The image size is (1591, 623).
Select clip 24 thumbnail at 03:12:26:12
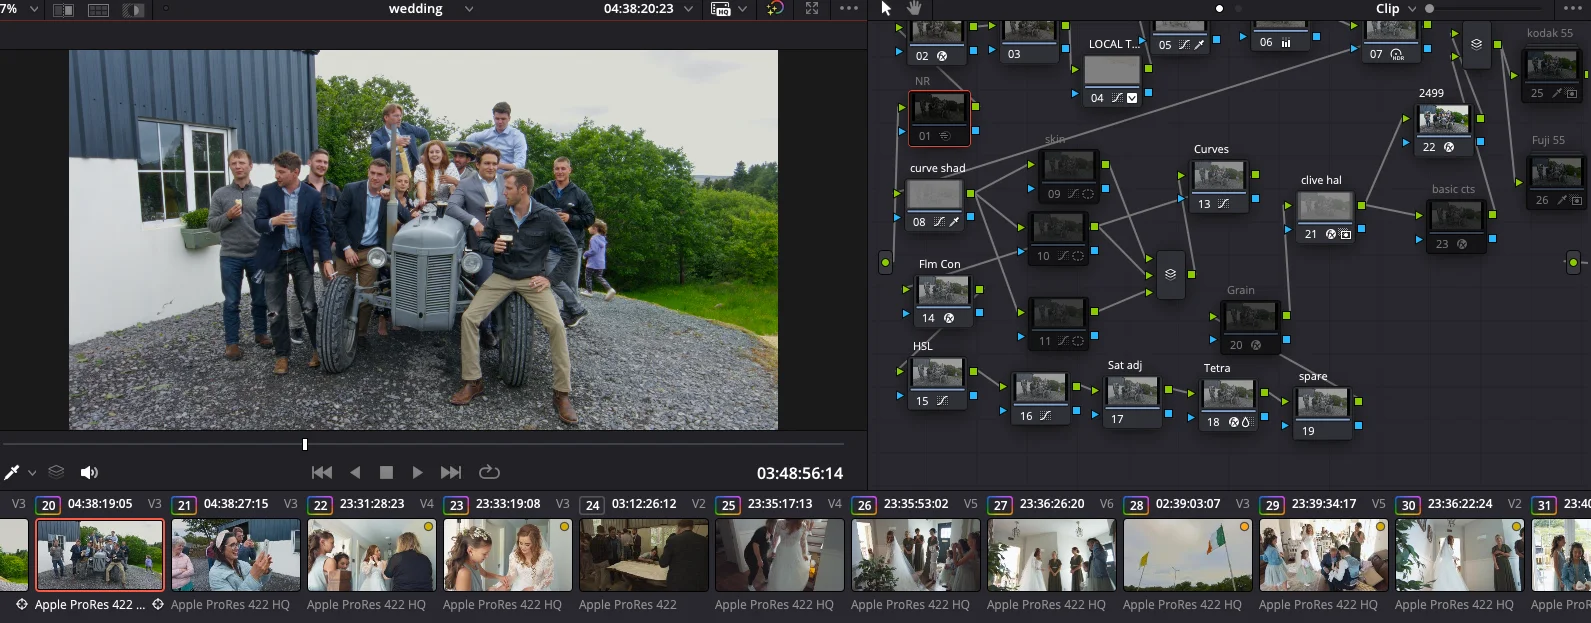[x=643, y=555]
